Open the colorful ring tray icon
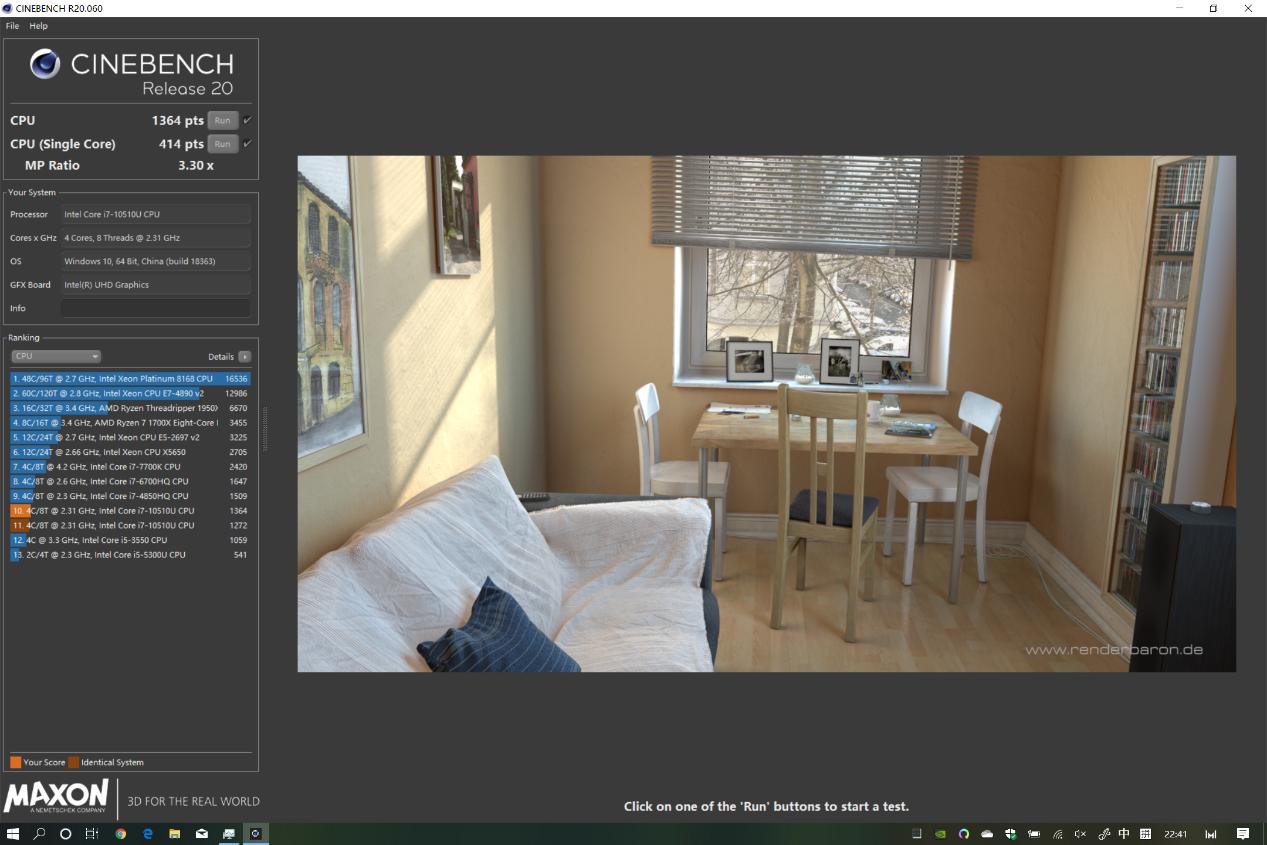1267x845 pixels. 964,833
